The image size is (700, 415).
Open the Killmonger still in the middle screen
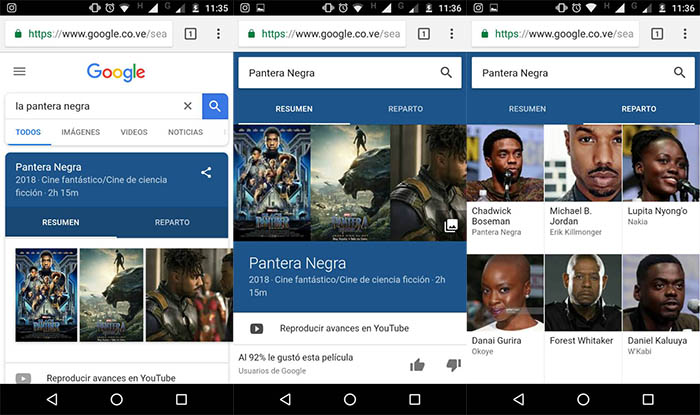pyautogui.click(x=429, y=183)
